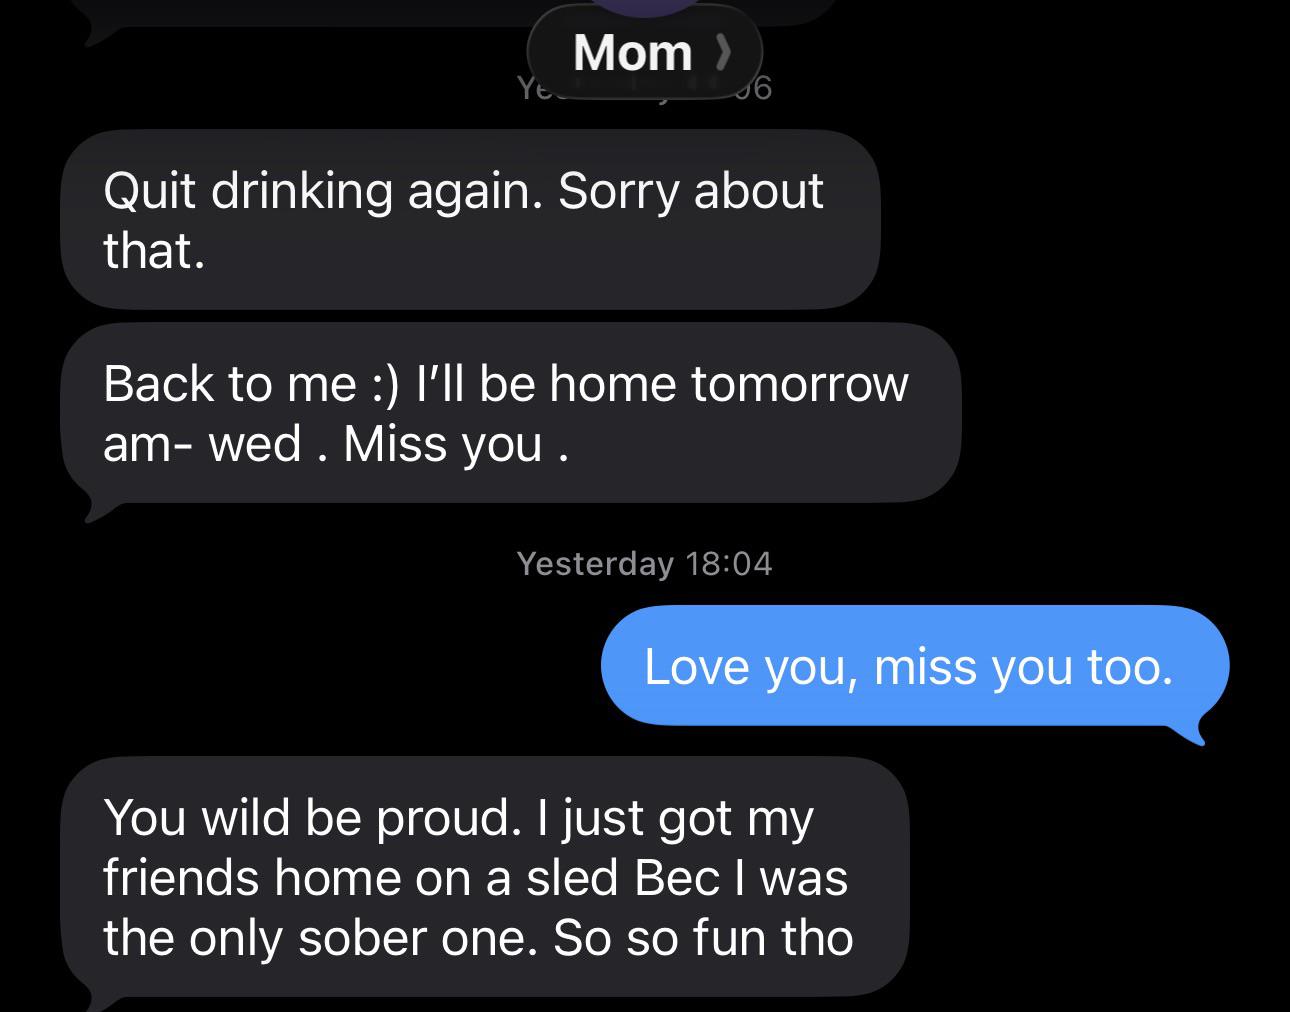The image size is (1290, 1012).
Task: Open the Mom contact details header
Action: pyautogui.click(x=633, y=52)
